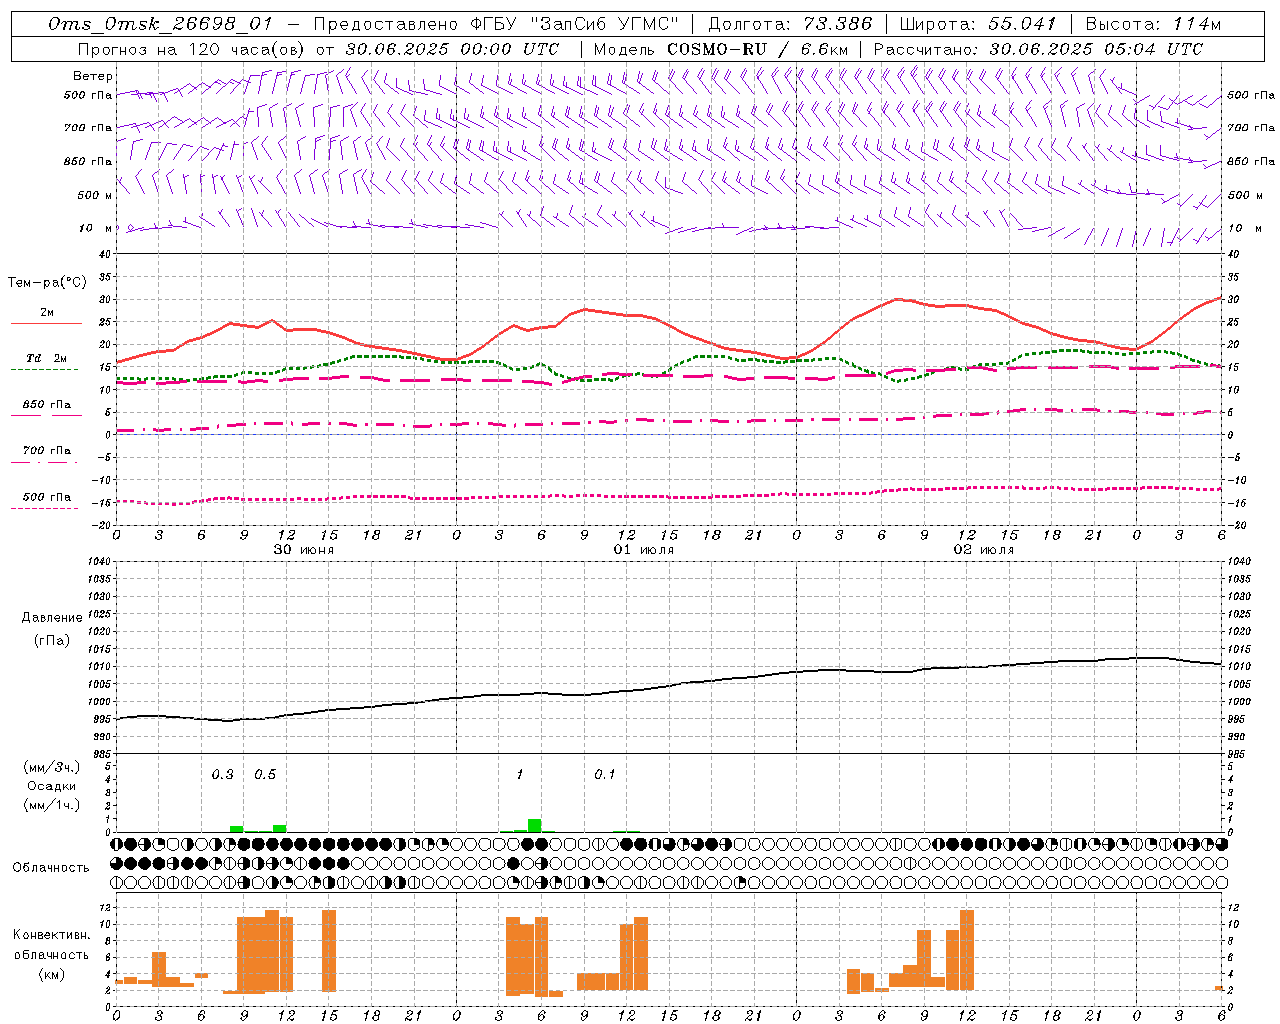
Task: Click the forecast start 30.06.2025 00:00 UTC
Action: (452, 49)
